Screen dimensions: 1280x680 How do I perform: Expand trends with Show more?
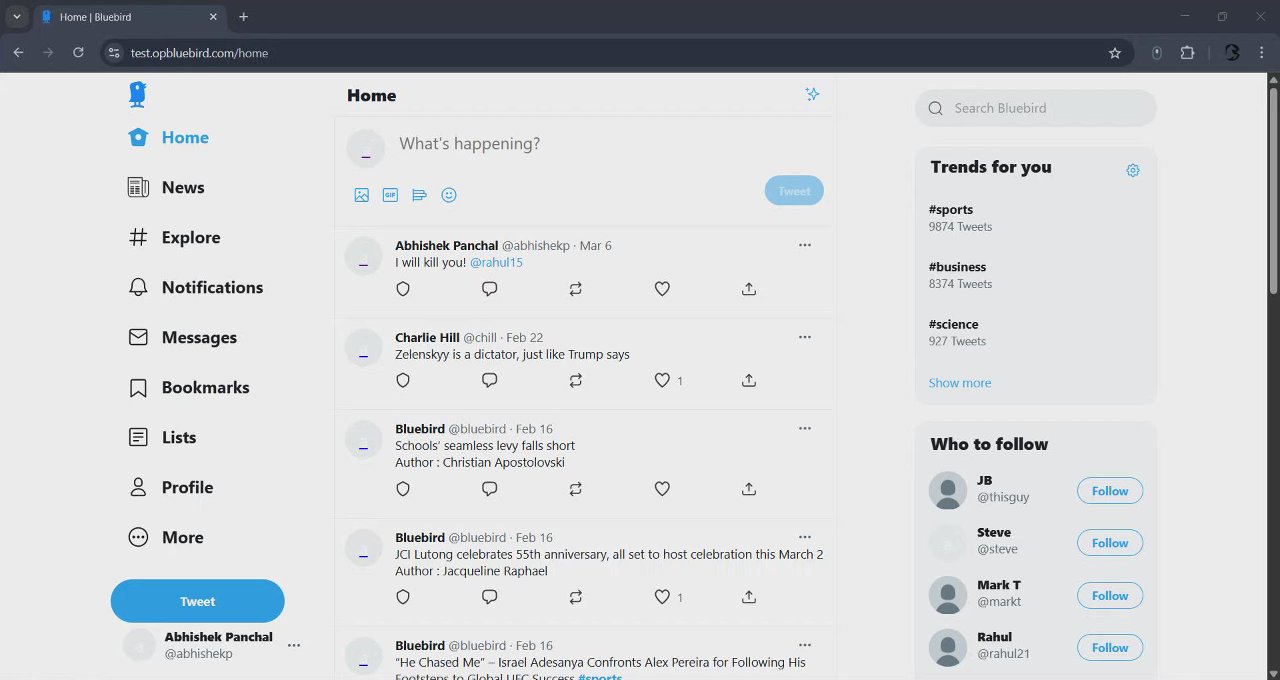(960, 383)
